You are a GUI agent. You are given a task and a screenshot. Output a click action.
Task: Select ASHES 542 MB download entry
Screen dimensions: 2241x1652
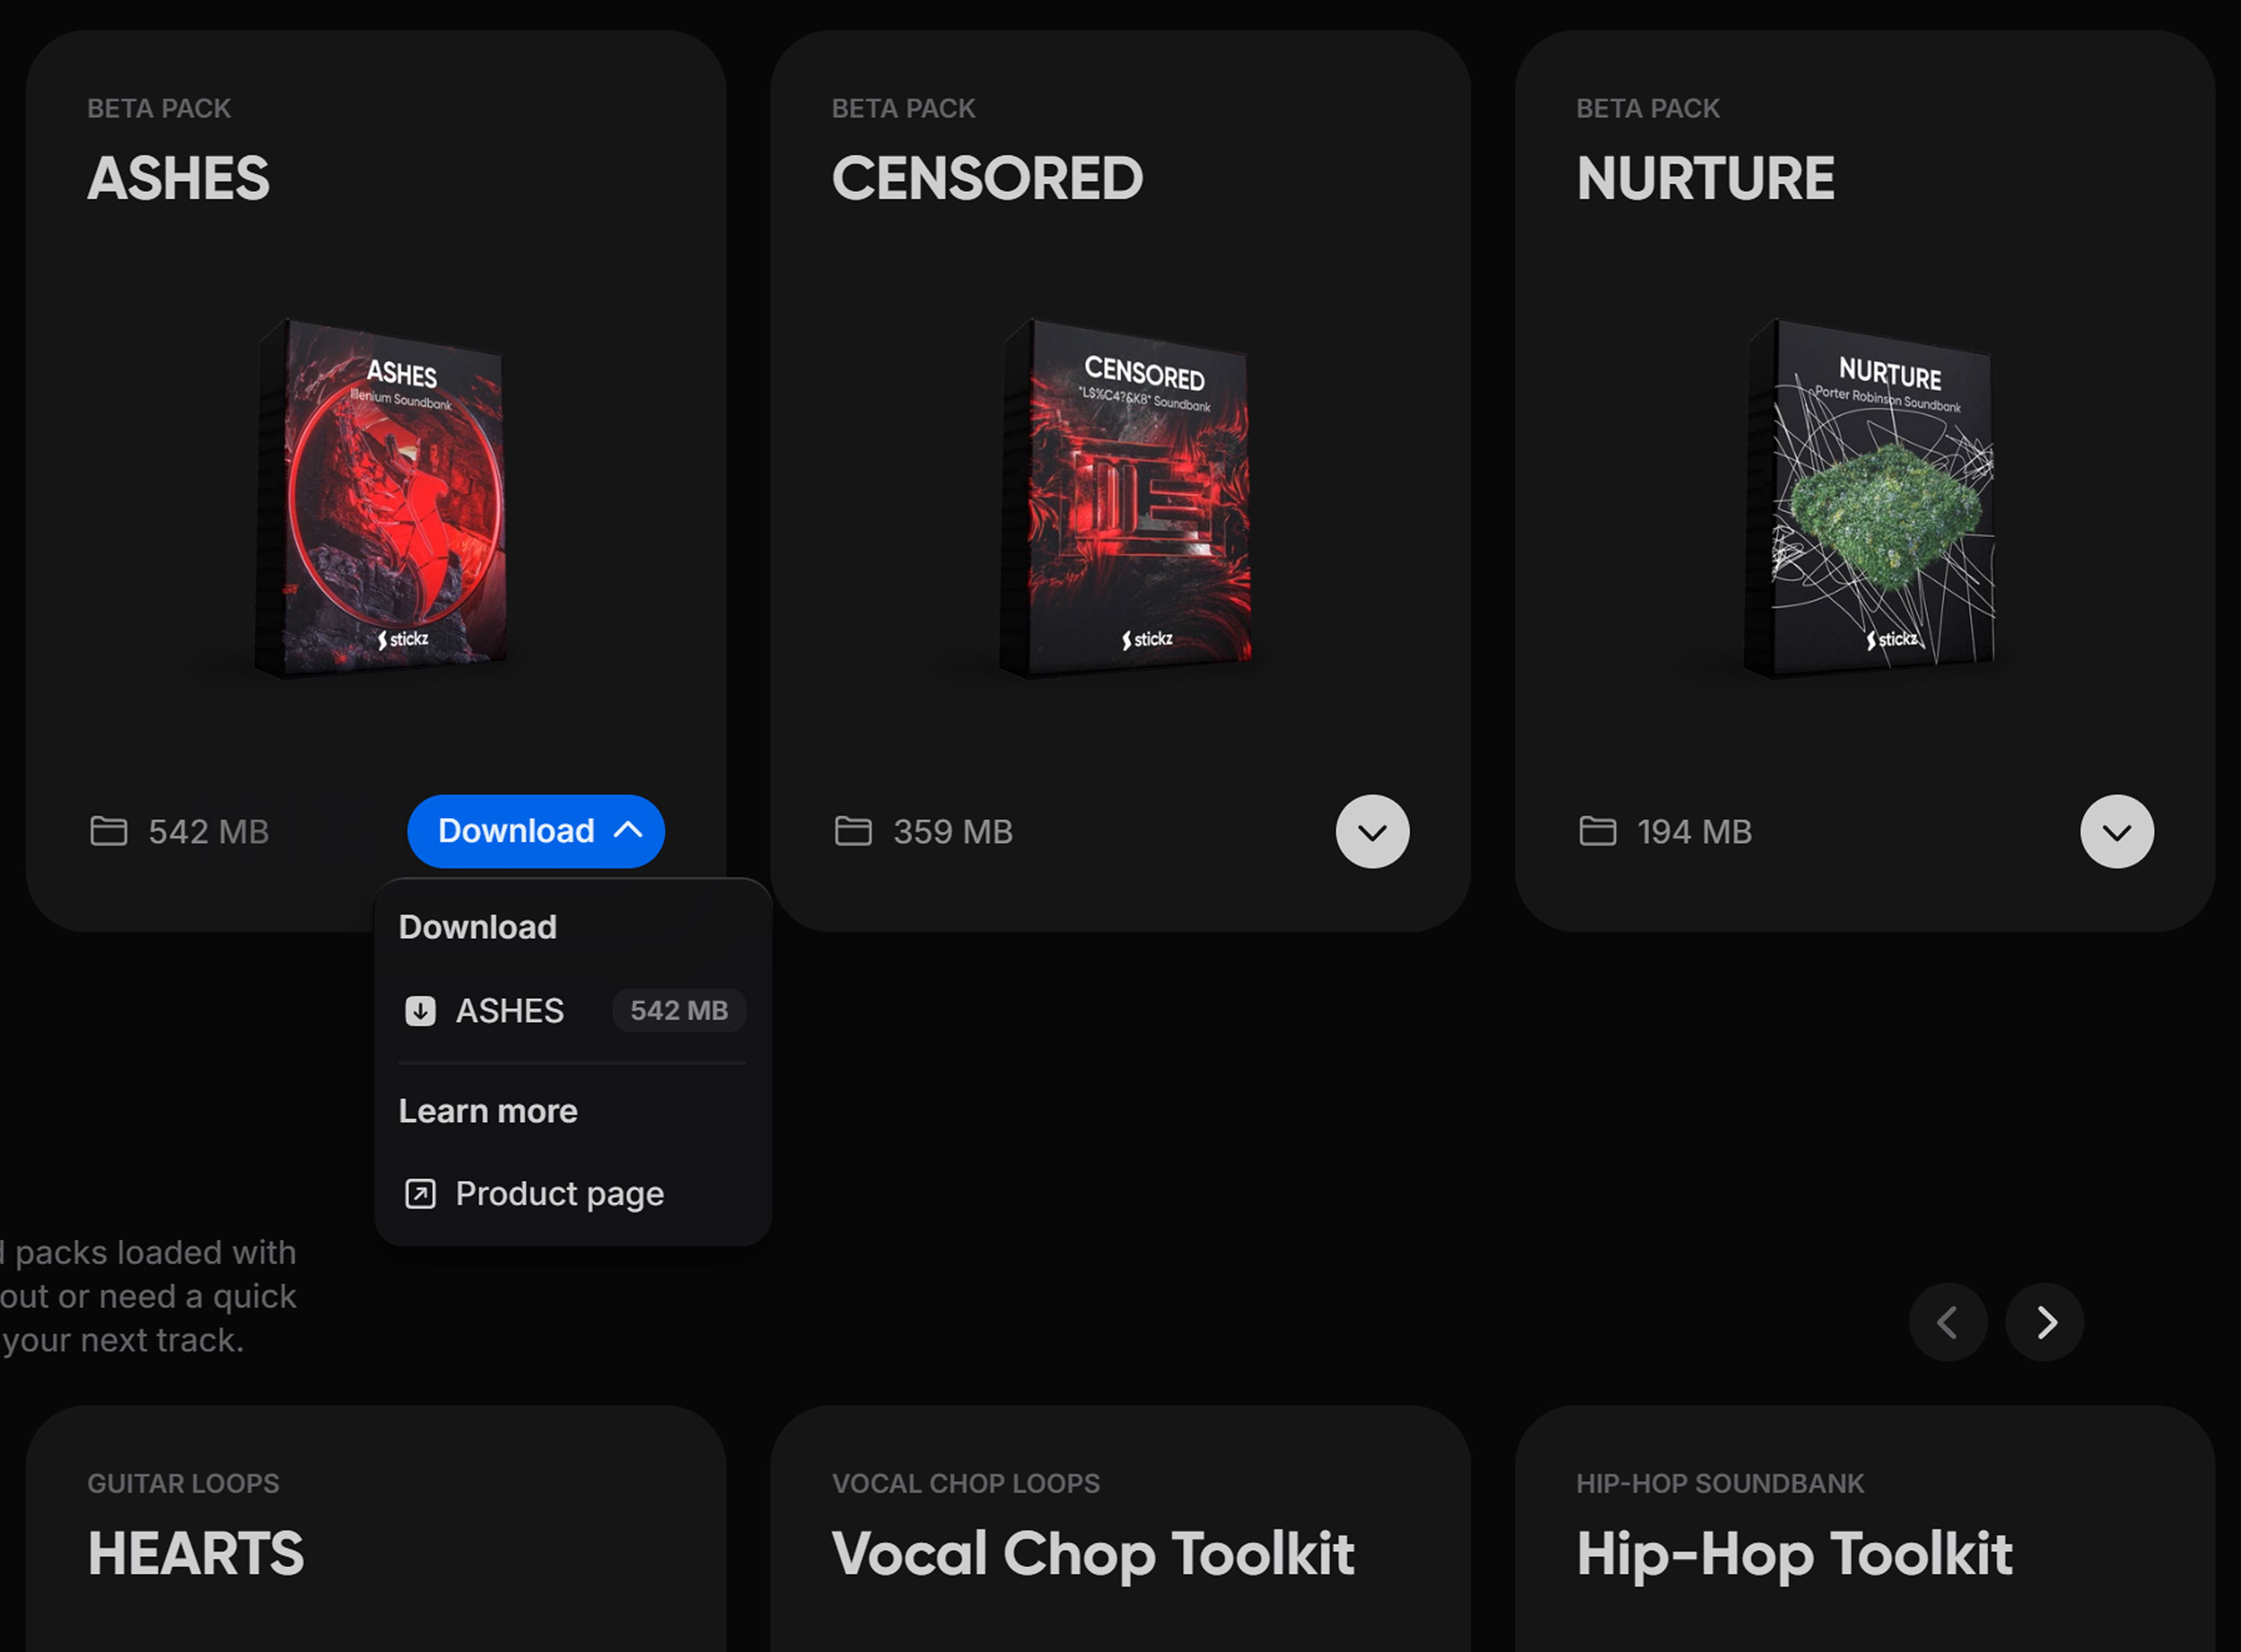(x=573, y=1011)
